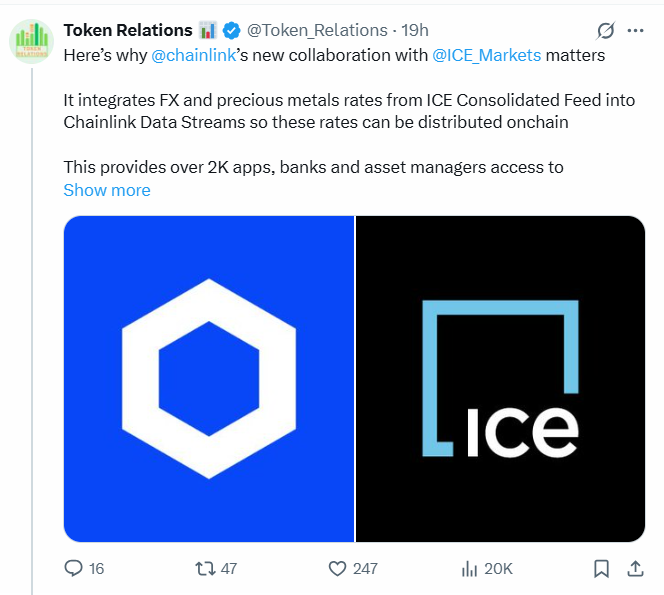Click the Grok explain icon
This screenshot has width=664, height=595.
(x=606, y=30)
